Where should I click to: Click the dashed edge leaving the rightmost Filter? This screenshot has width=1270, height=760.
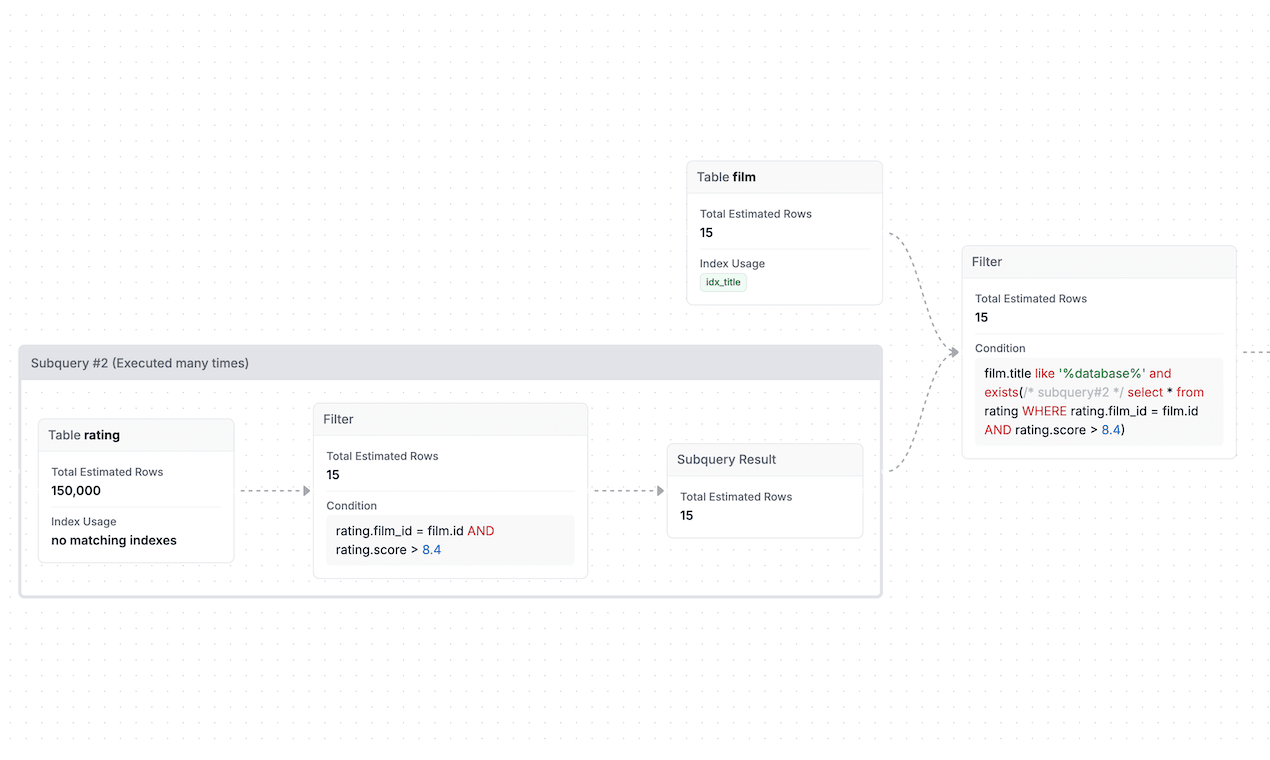(1254, 352)
